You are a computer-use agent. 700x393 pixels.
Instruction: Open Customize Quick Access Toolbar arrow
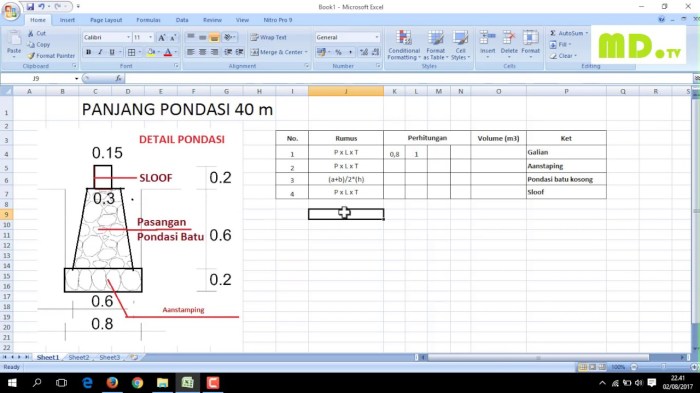[78, 7]
